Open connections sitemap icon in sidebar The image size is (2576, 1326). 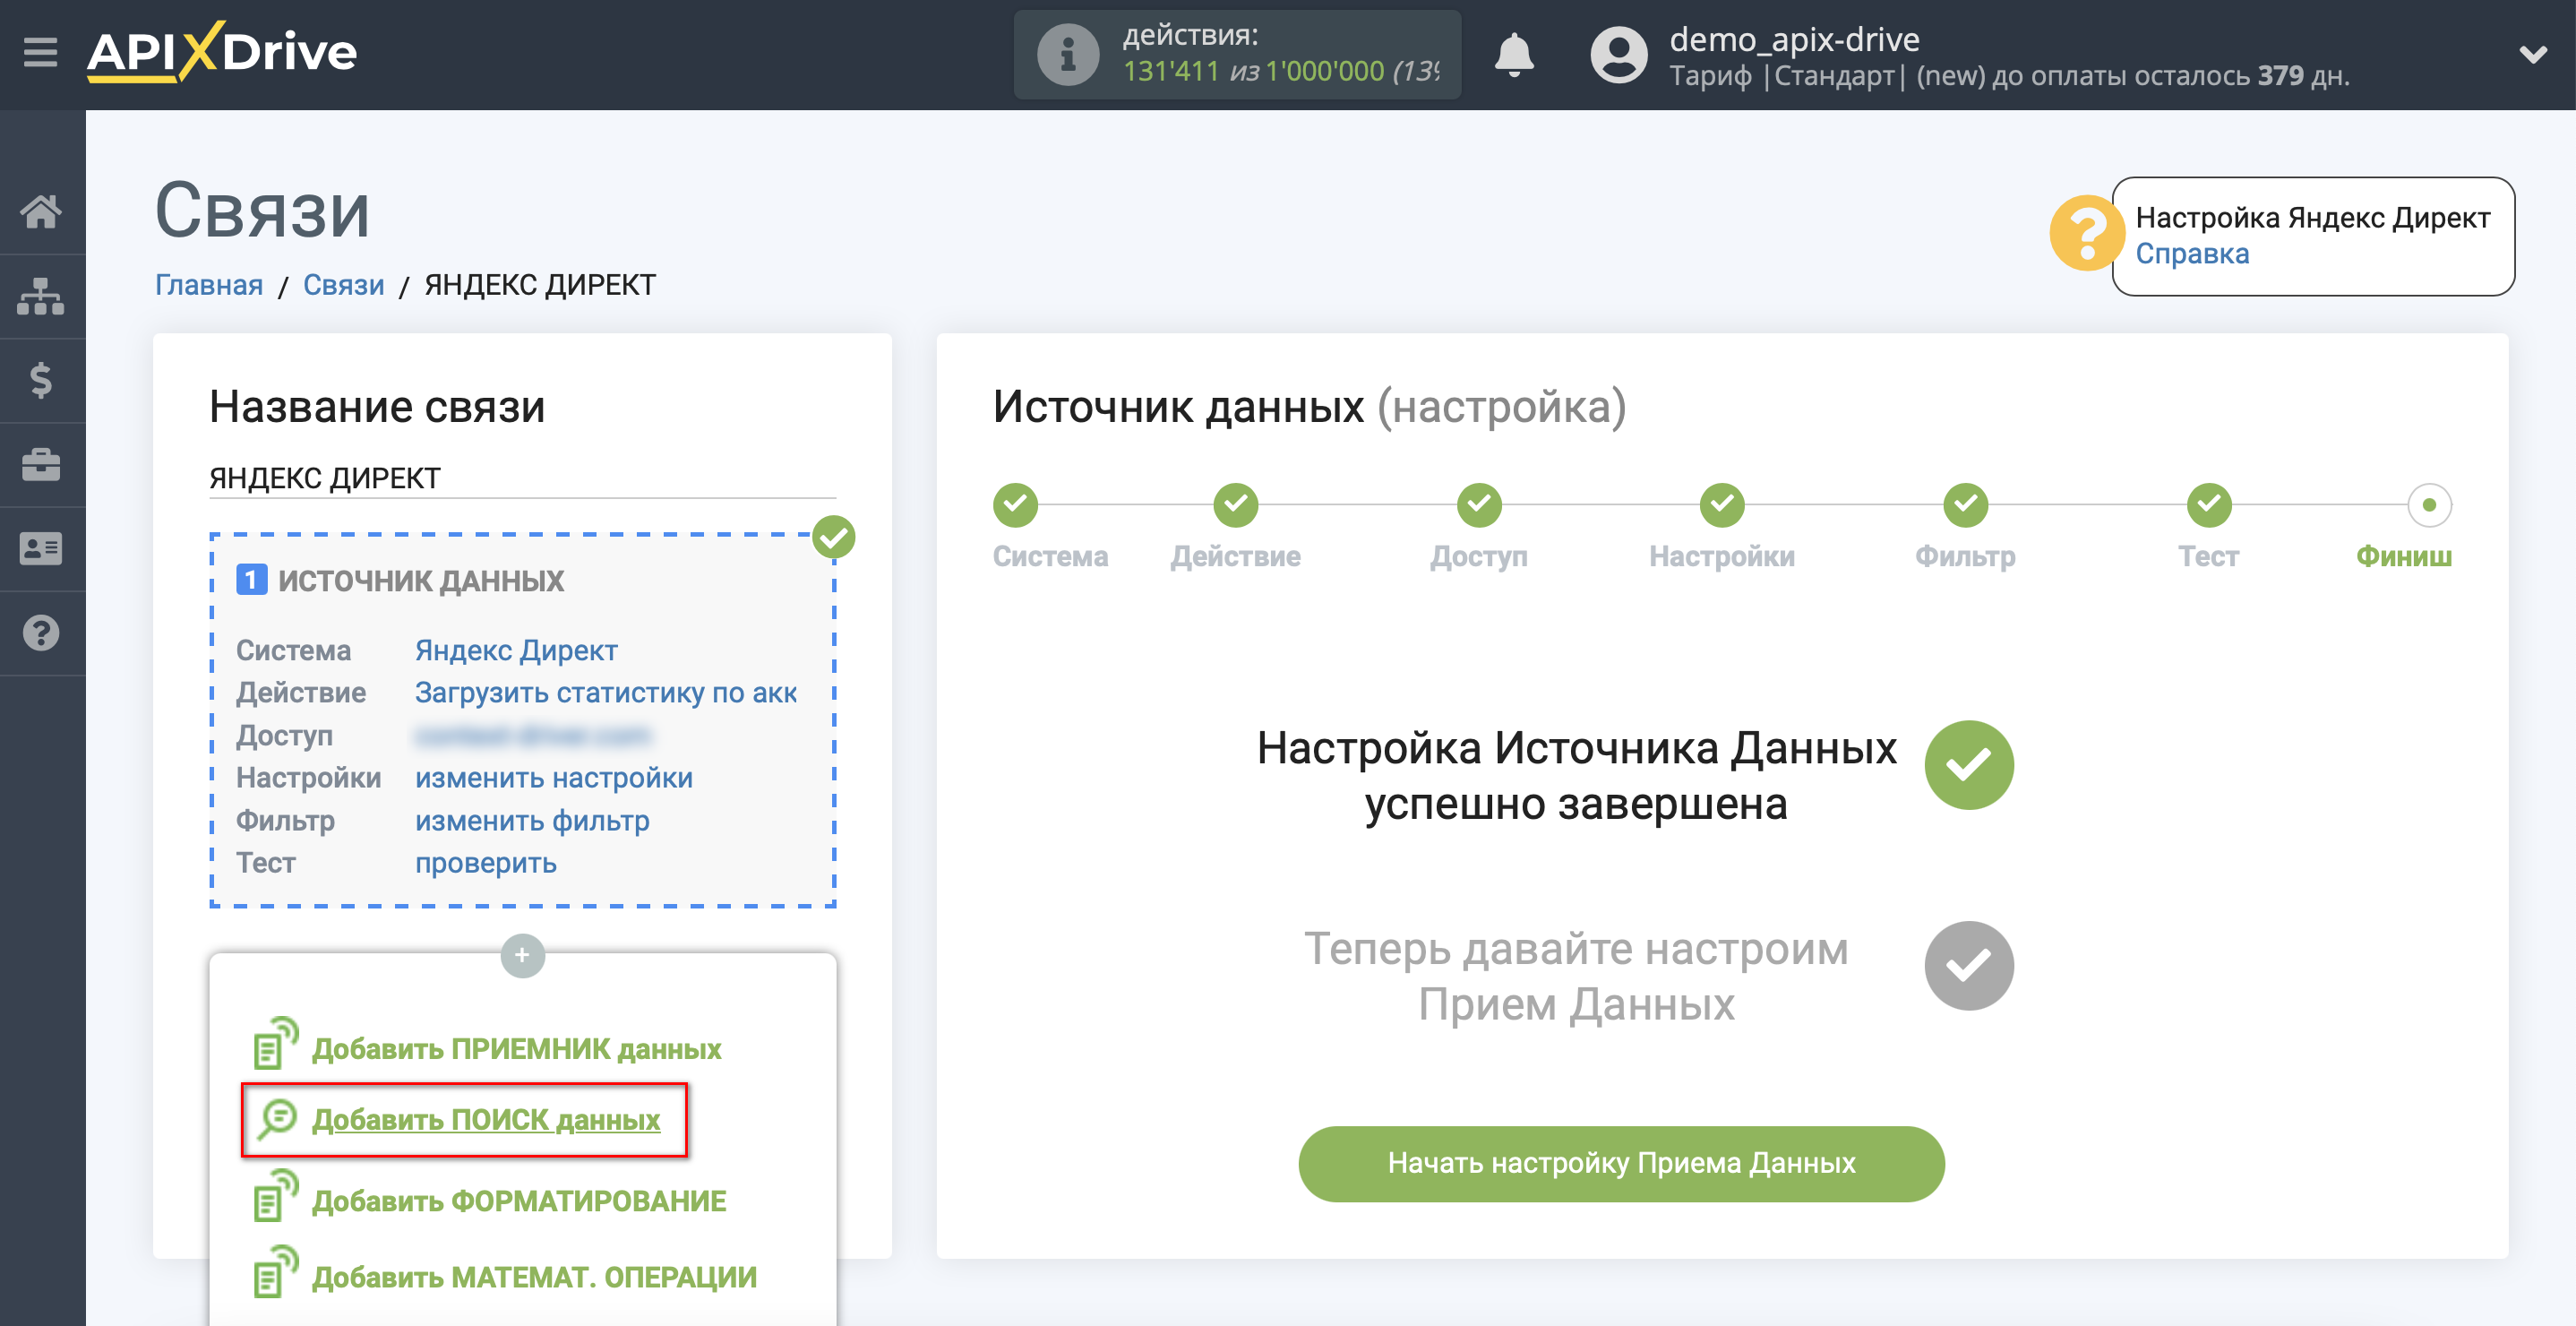point(41,296)
